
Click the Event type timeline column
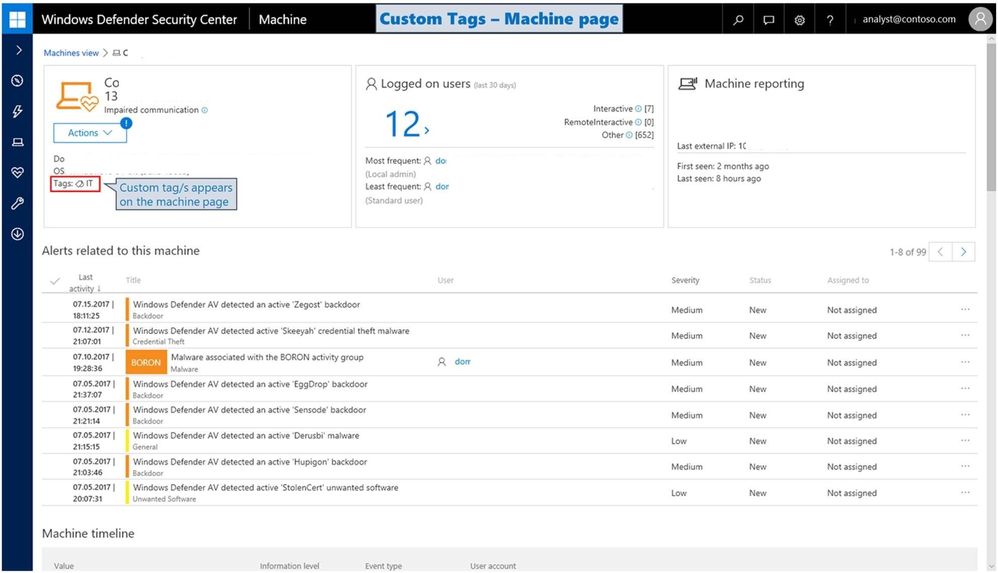point(384,566)
